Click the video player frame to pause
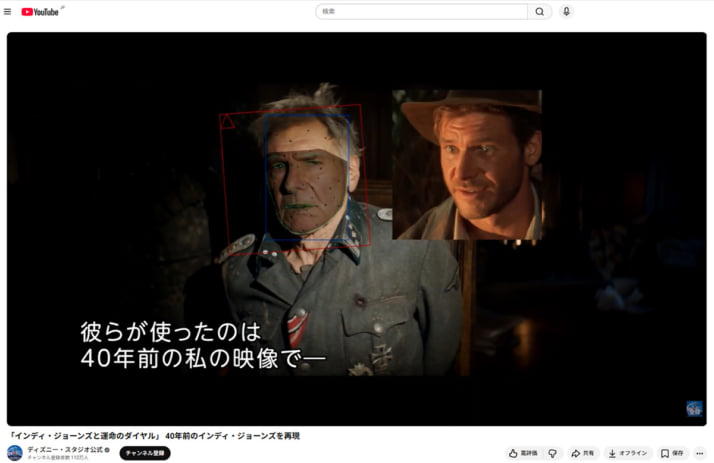Viewport: 714px width, 463px height. click(357, 229)
